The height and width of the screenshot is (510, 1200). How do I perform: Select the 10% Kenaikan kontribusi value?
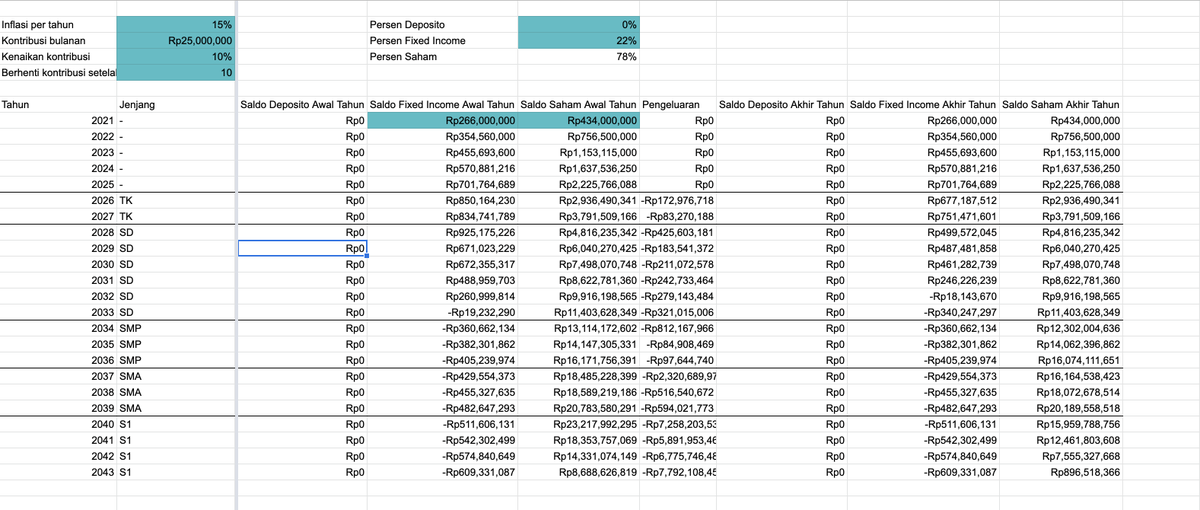point(176,56)
